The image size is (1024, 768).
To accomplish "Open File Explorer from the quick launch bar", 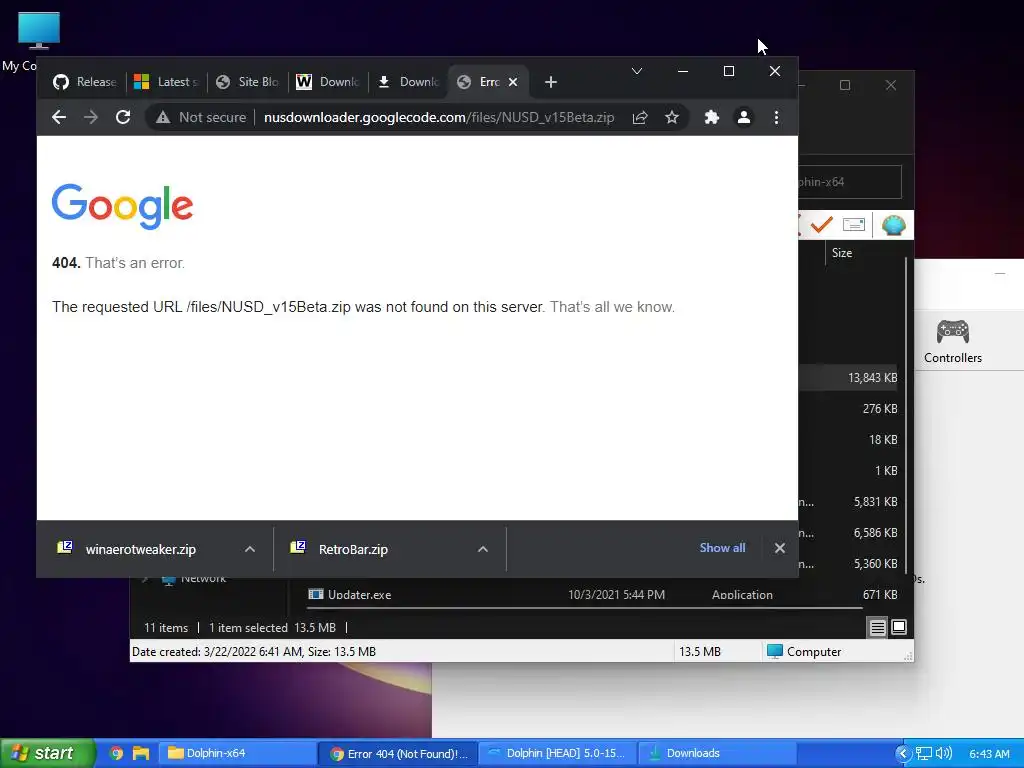I will [x=140, y=754].
